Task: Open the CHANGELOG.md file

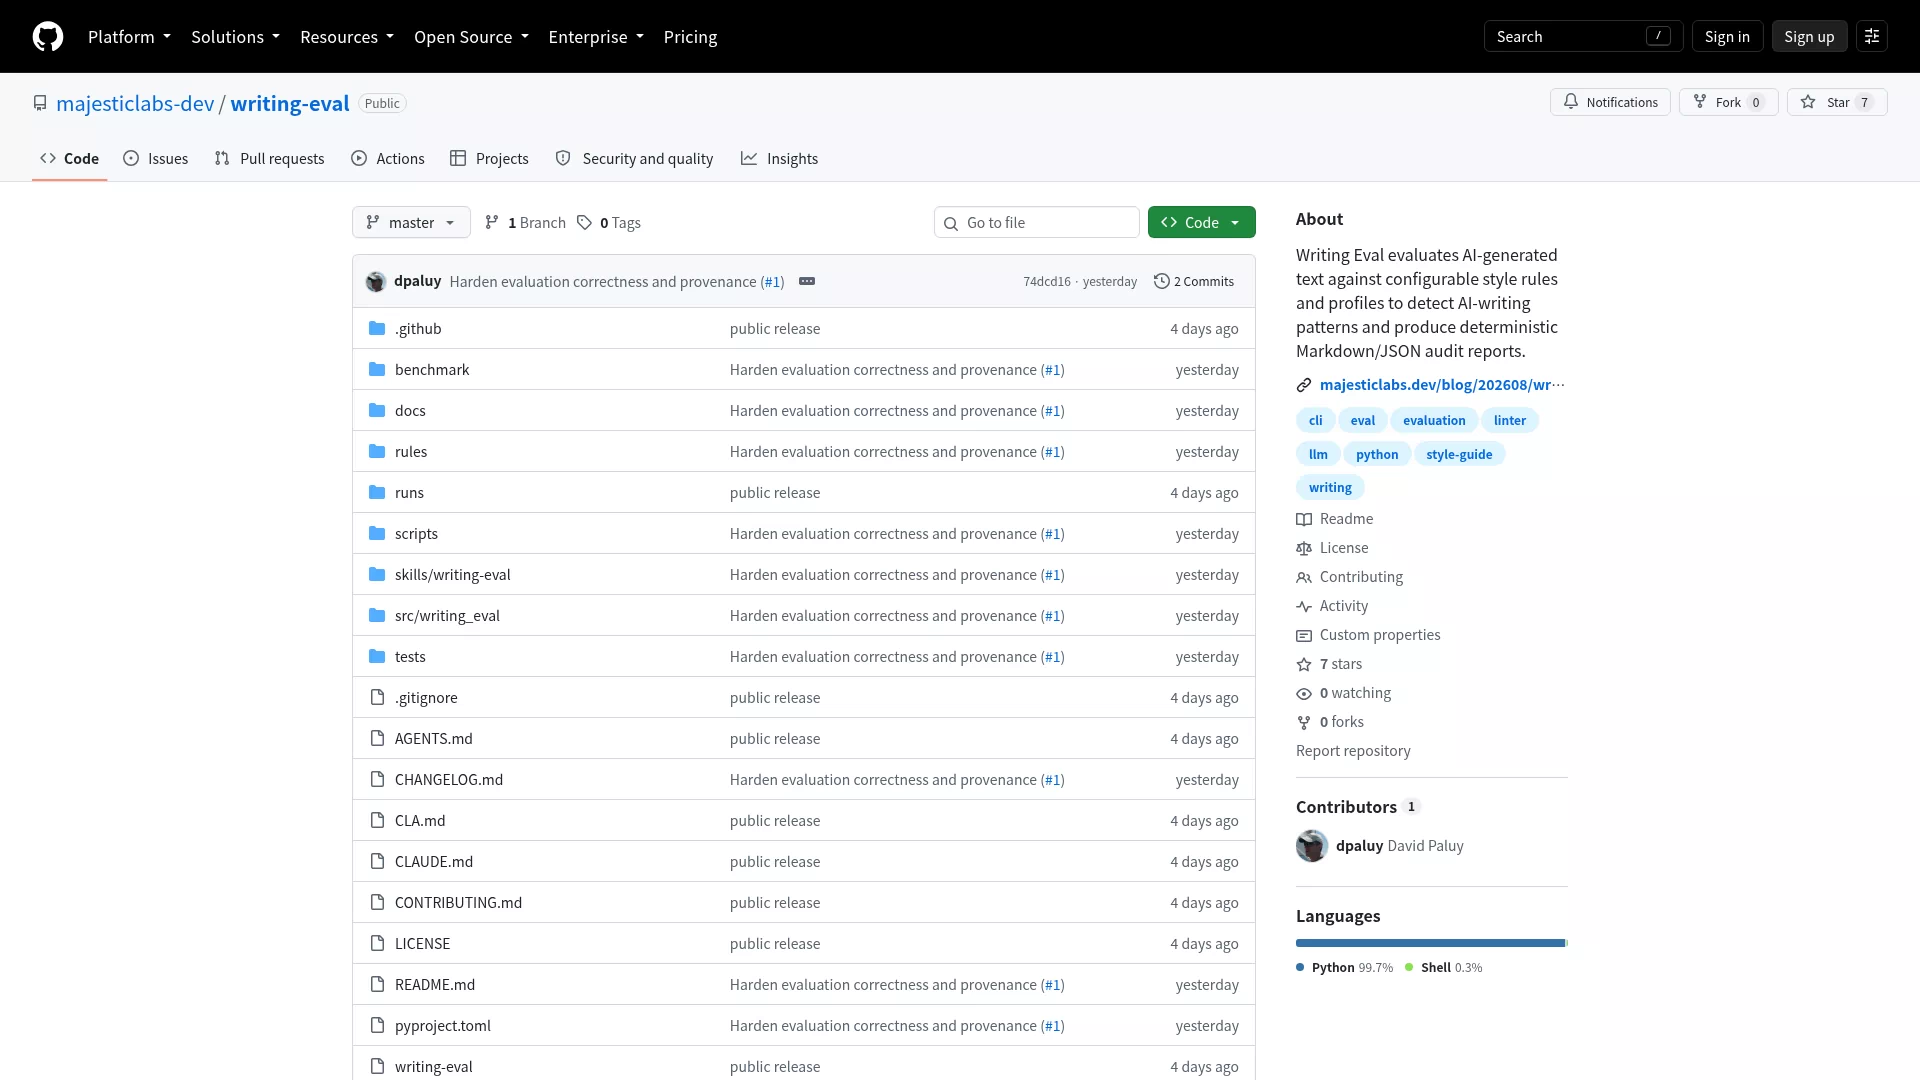Action: coord(449,780)
